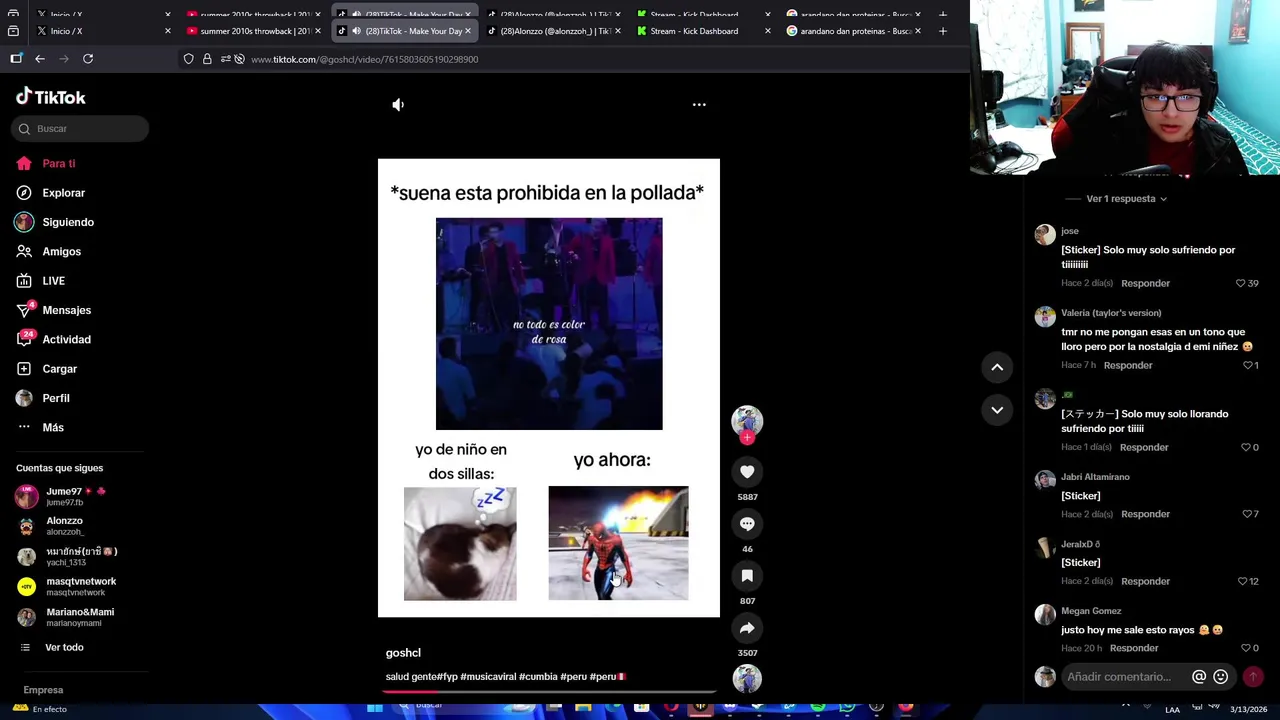The width and height of the screenshot is (1280, 720).
Task: Open Amigos in the sidebar
Action: click(61, 252)
